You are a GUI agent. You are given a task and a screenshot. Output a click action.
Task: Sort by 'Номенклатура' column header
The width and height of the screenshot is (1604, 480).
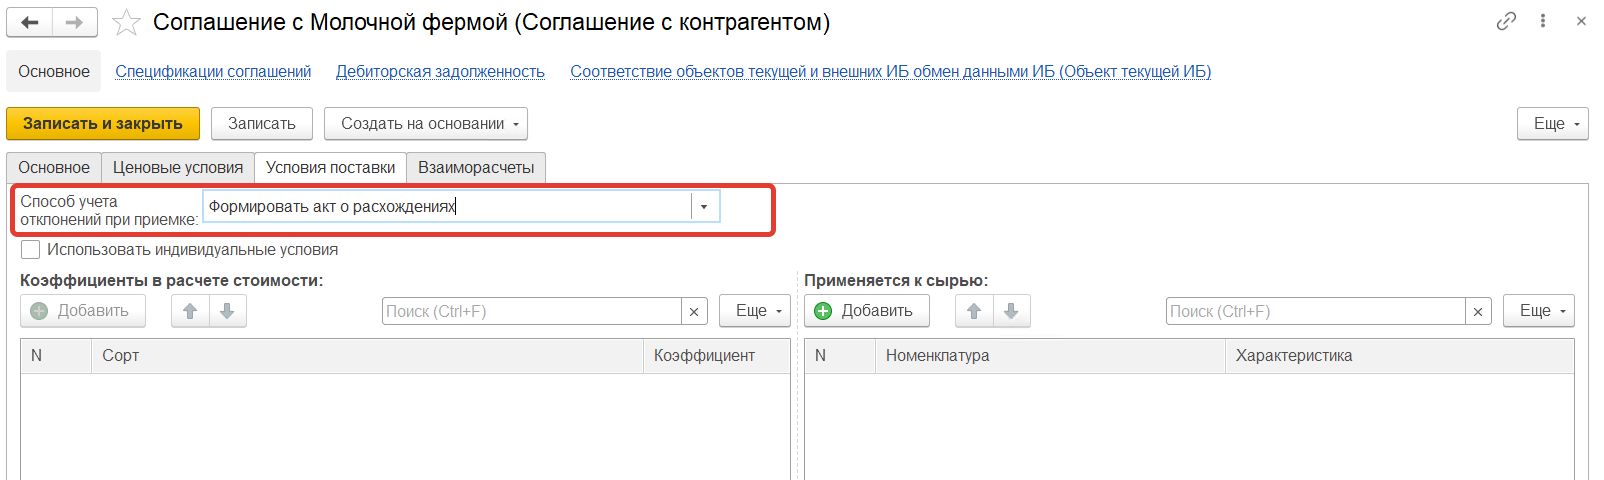pos(1050,356)
